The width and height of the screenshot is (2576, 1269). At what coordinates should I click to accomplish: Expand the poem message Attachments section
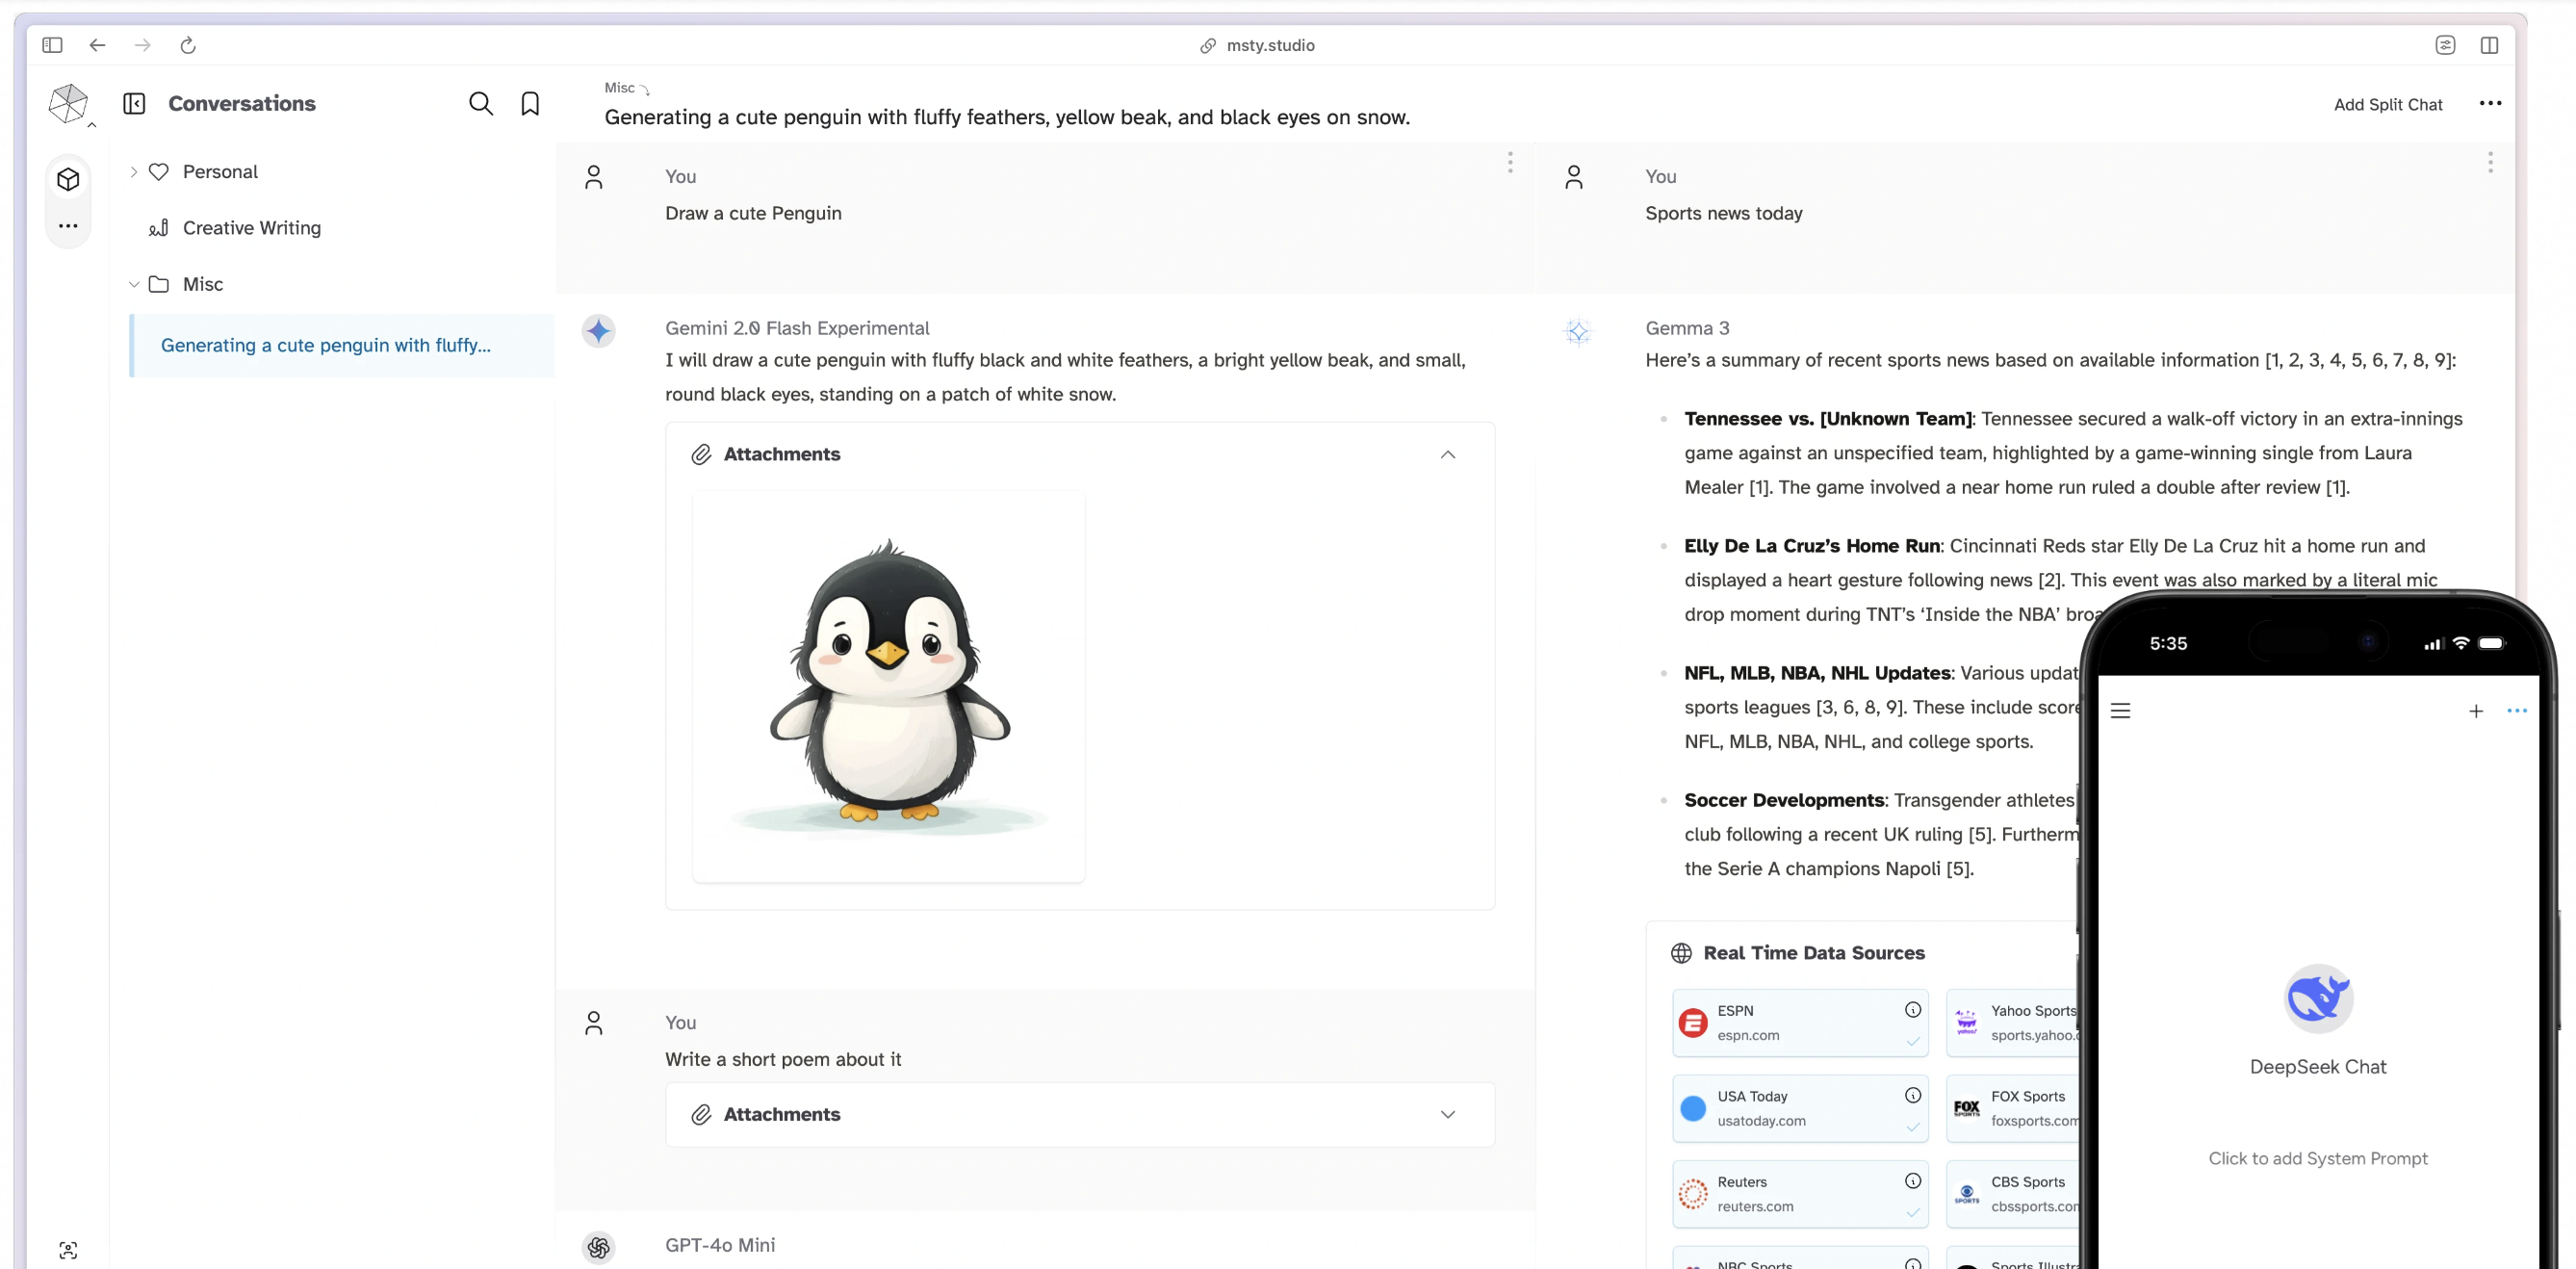(x=1447, y=1113)
